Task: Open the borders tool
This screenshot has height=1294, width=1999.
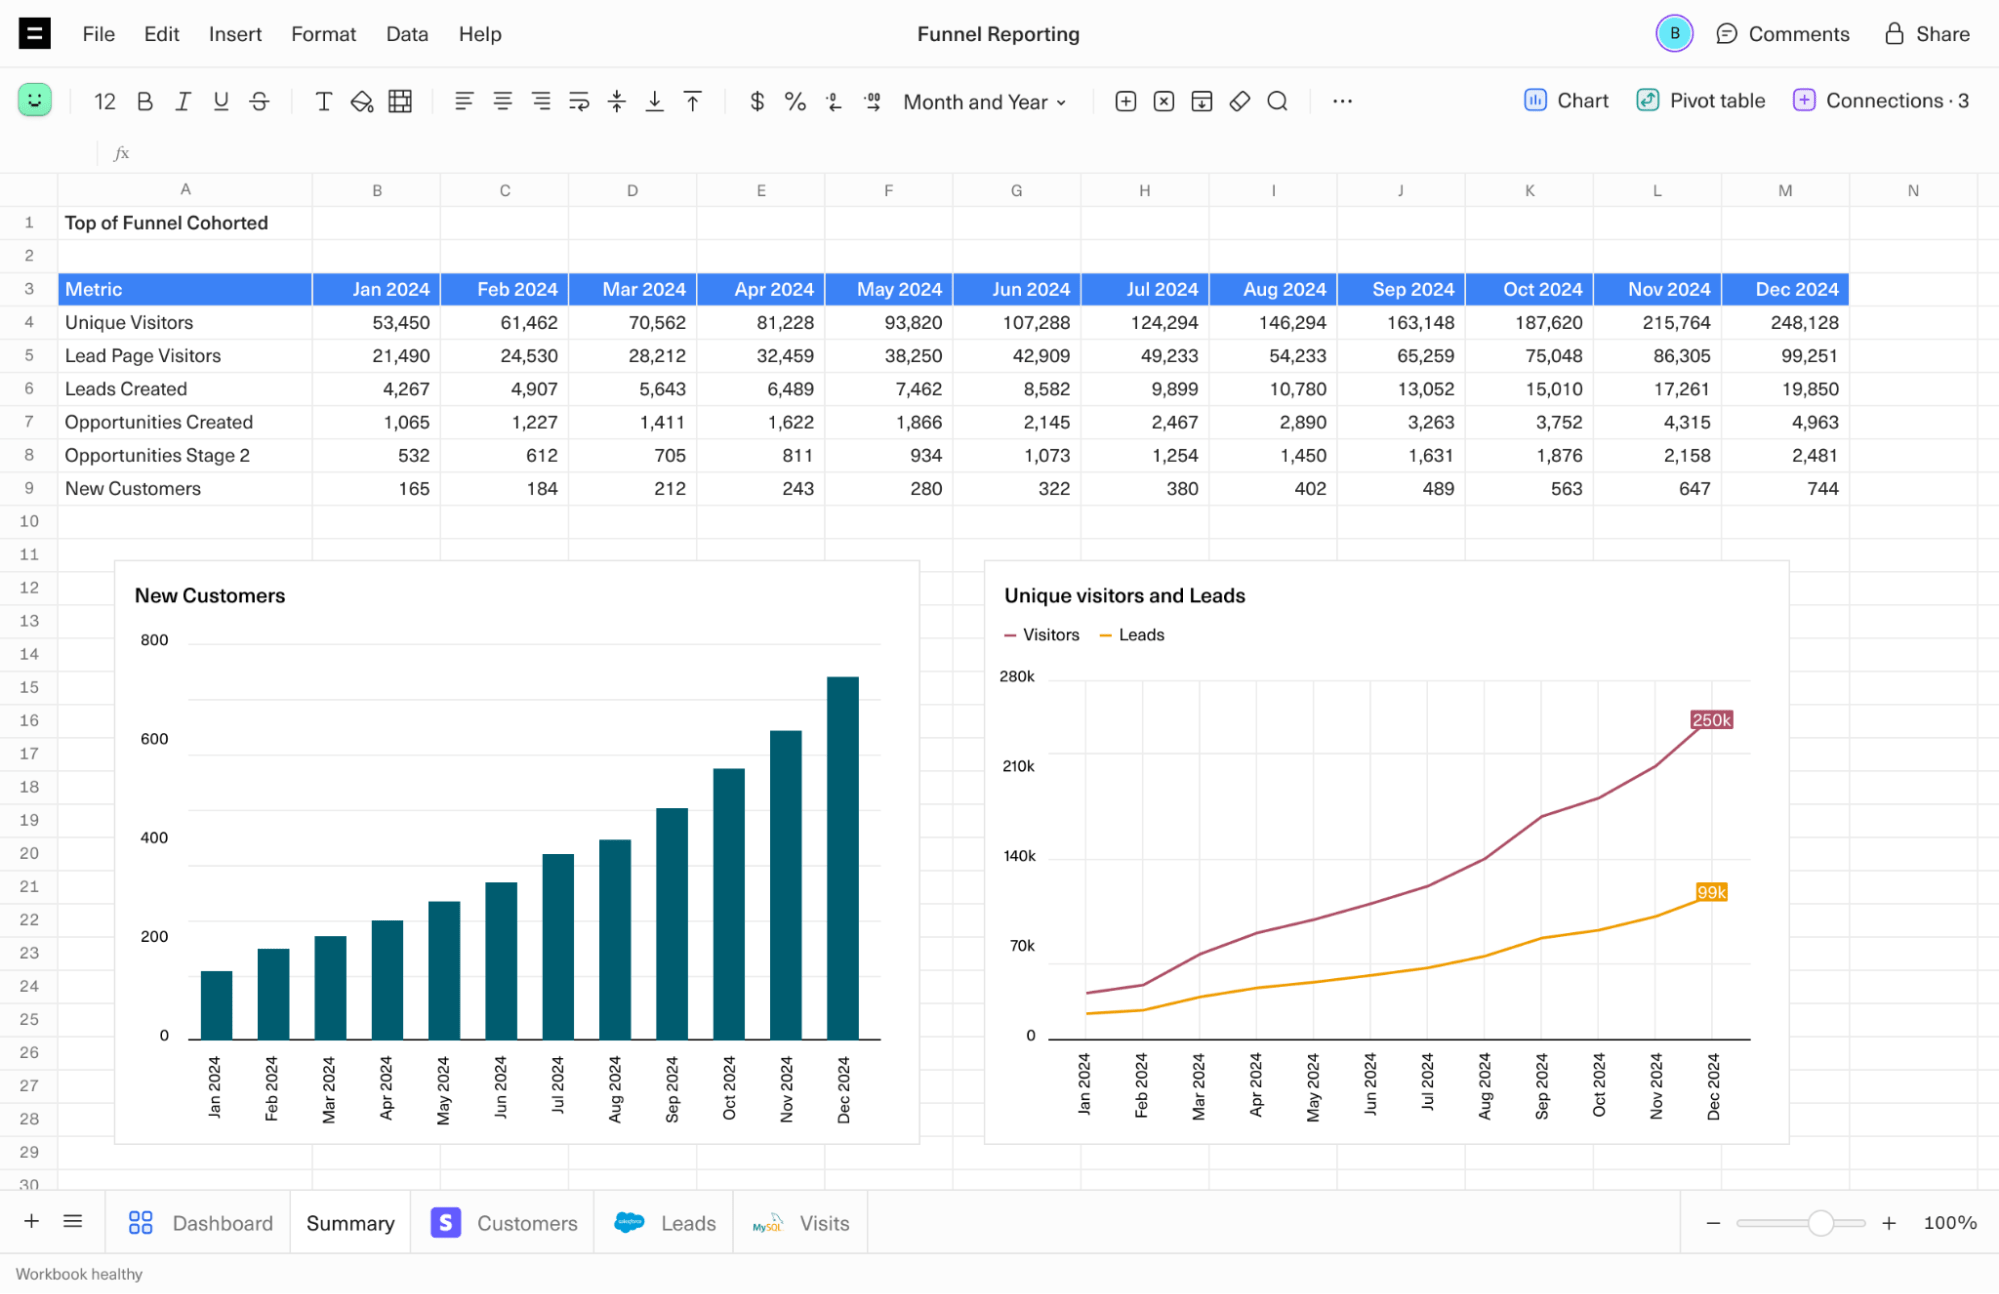Action: point(399,101)
